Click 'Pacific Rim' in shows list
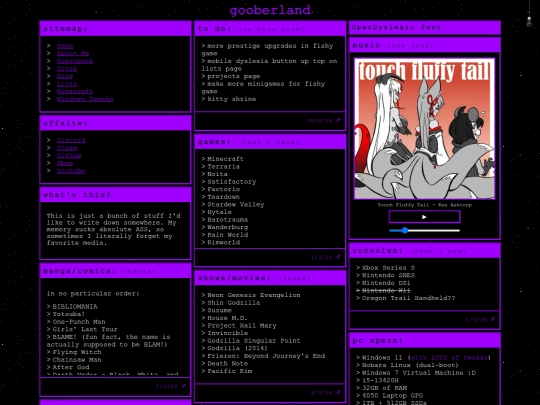This screenshot has width=540, height=405. [x=229, y=371]
